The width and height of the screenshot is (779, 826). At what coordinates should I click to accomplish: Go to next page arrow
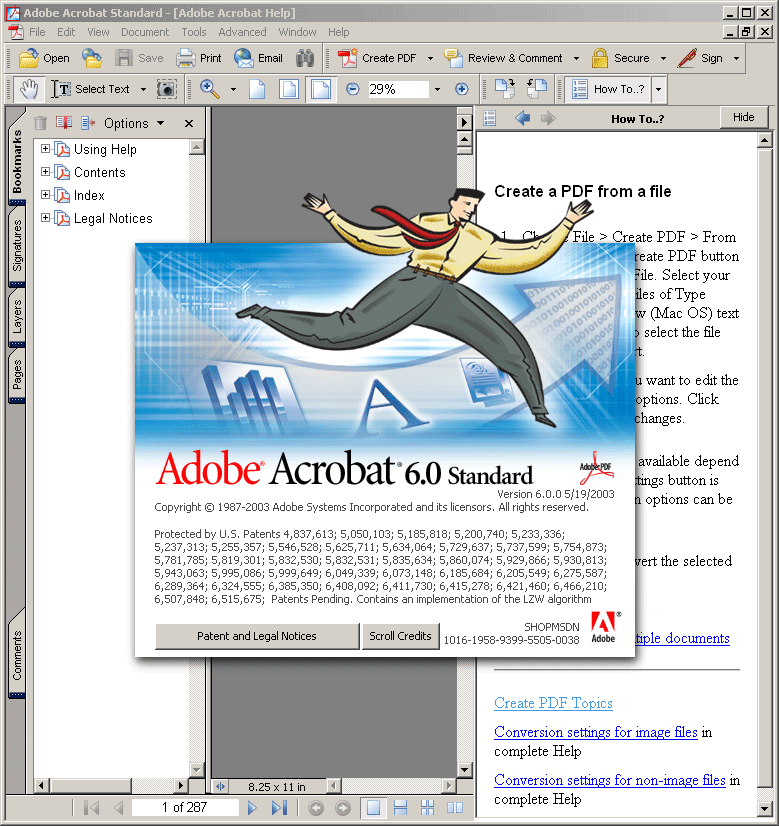[252, 808]
